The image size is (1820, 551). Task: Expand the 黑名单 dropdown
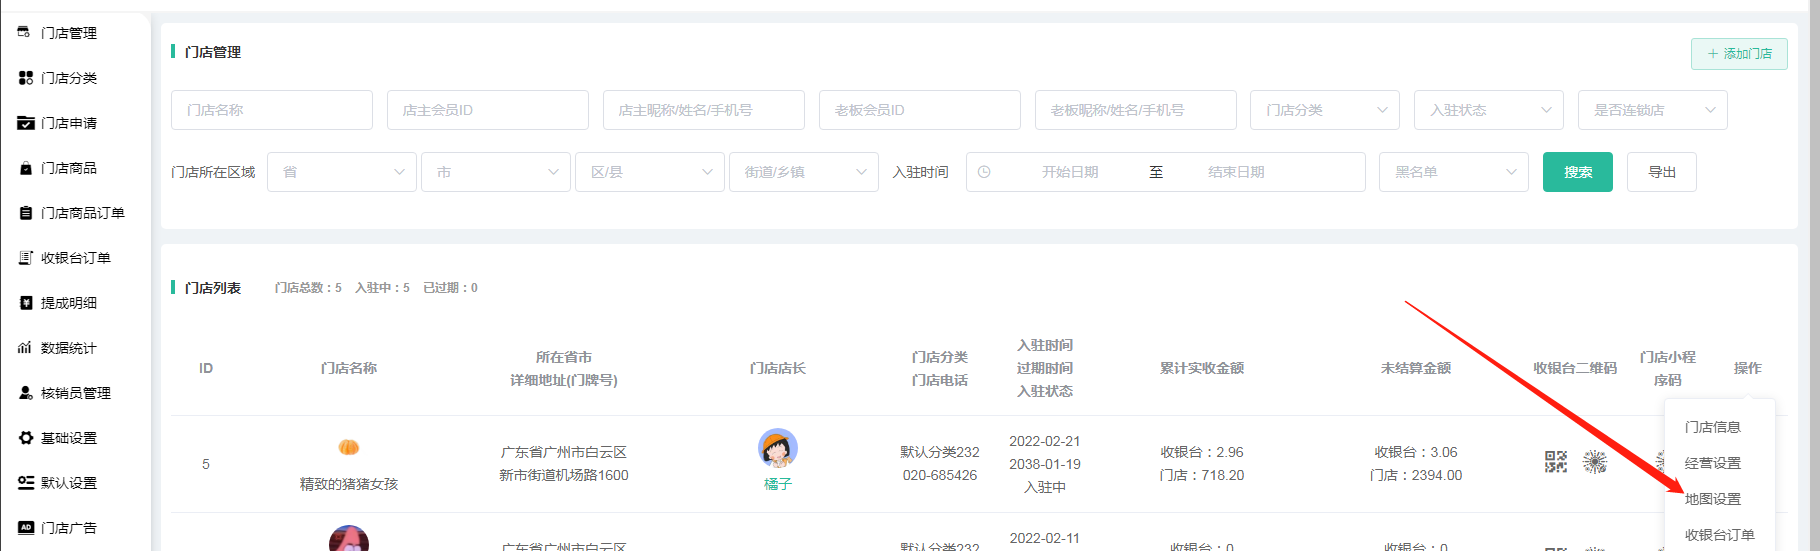(x=1453, y=172)
